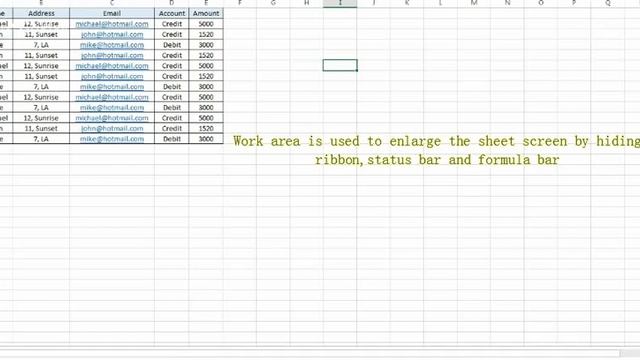
Task: Click the yellow Work area description text
Action: point(436,150)
